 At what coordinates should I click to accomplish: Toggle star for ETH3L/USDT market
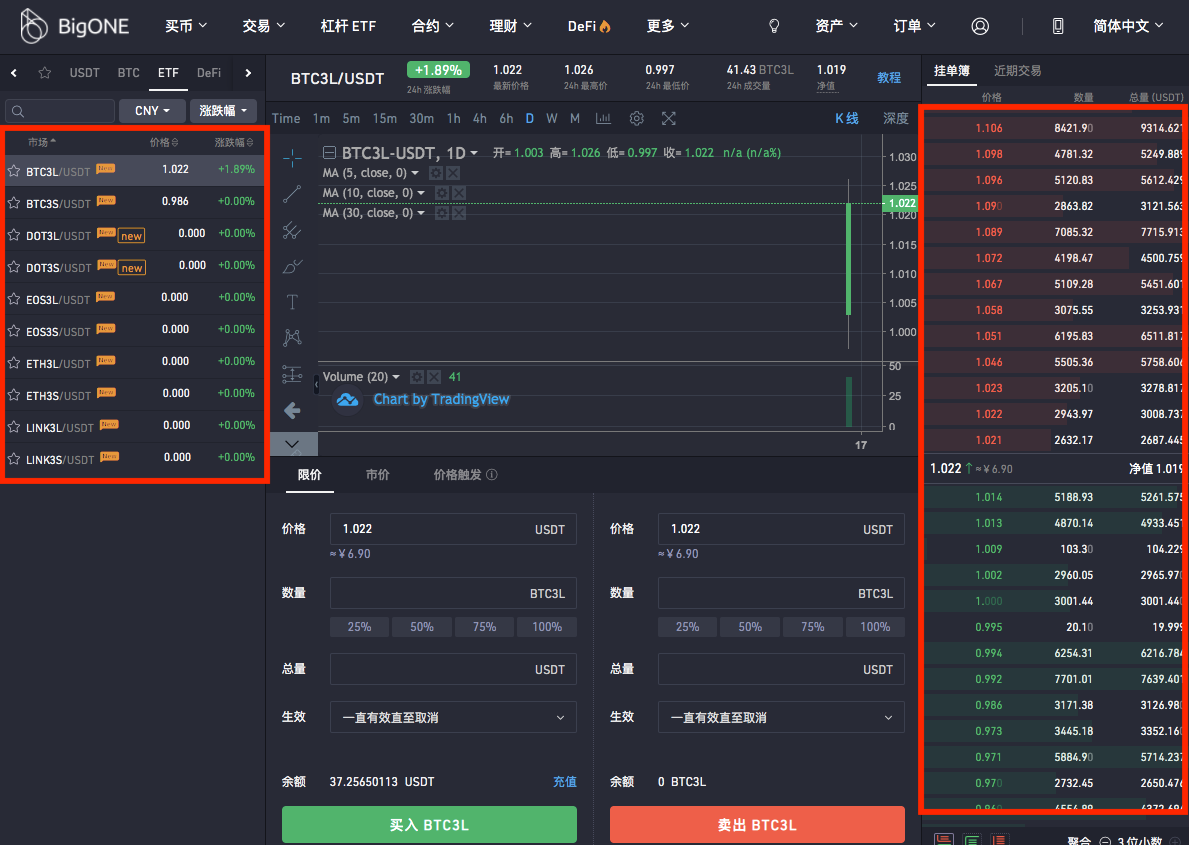coord(14,363)
